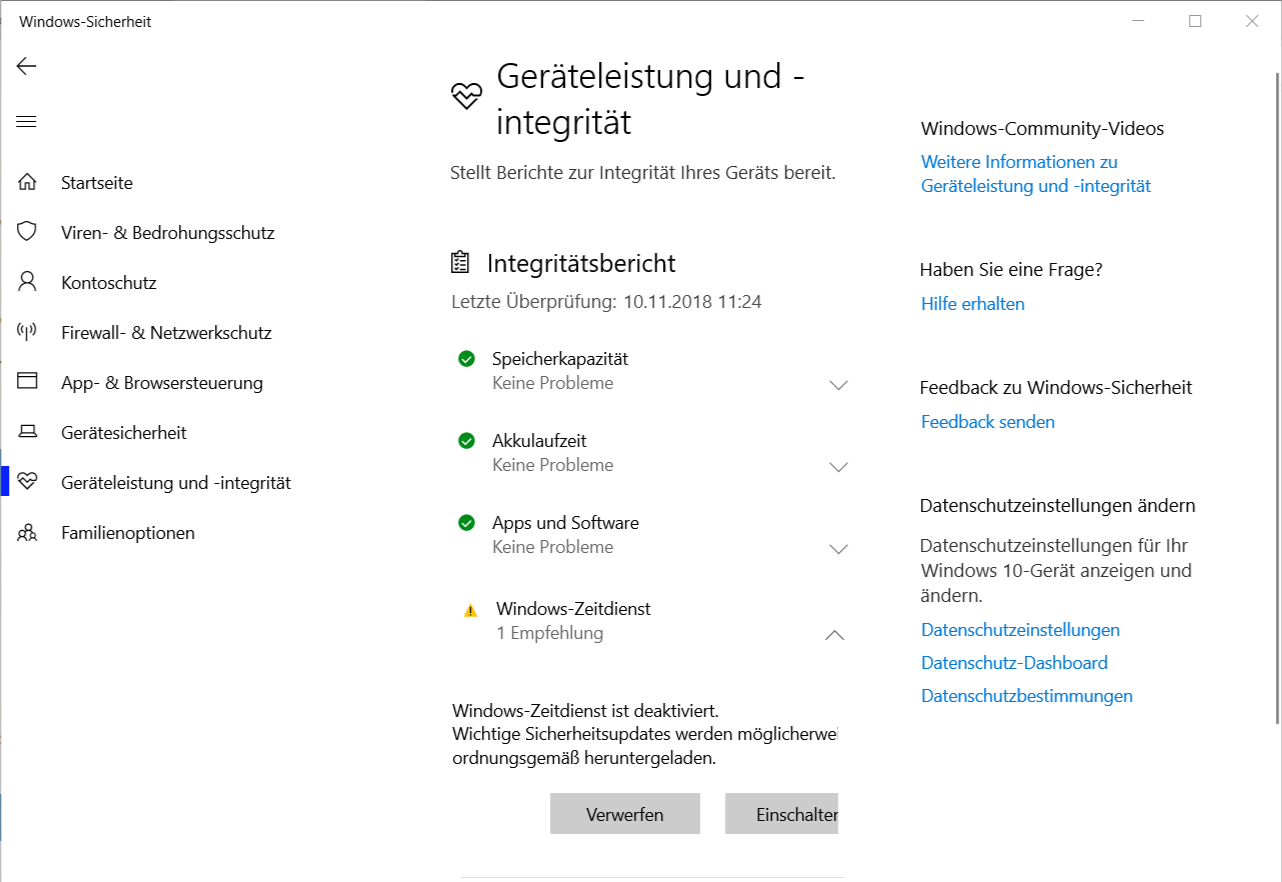Click the '1 Empfehlung' text
The height and width of the screenshot is (882, 1282).
[x=550, y=633]
